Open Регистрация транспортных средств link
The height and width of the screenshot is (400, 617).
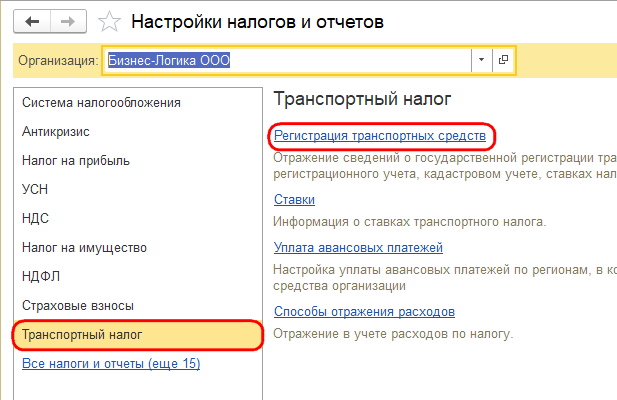coord(380,136)
